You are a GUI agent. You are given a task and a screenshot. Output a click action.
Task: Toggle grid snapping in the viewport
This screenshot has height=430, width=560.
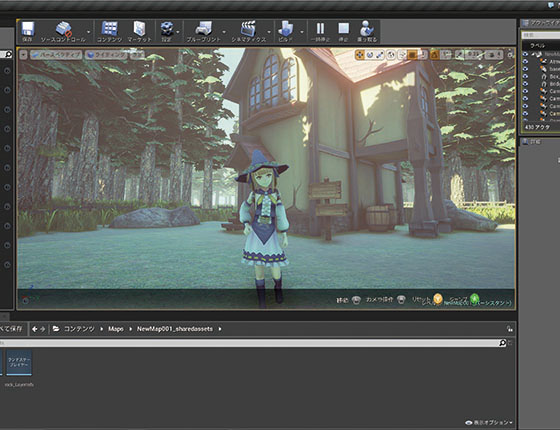click(412, 55)
